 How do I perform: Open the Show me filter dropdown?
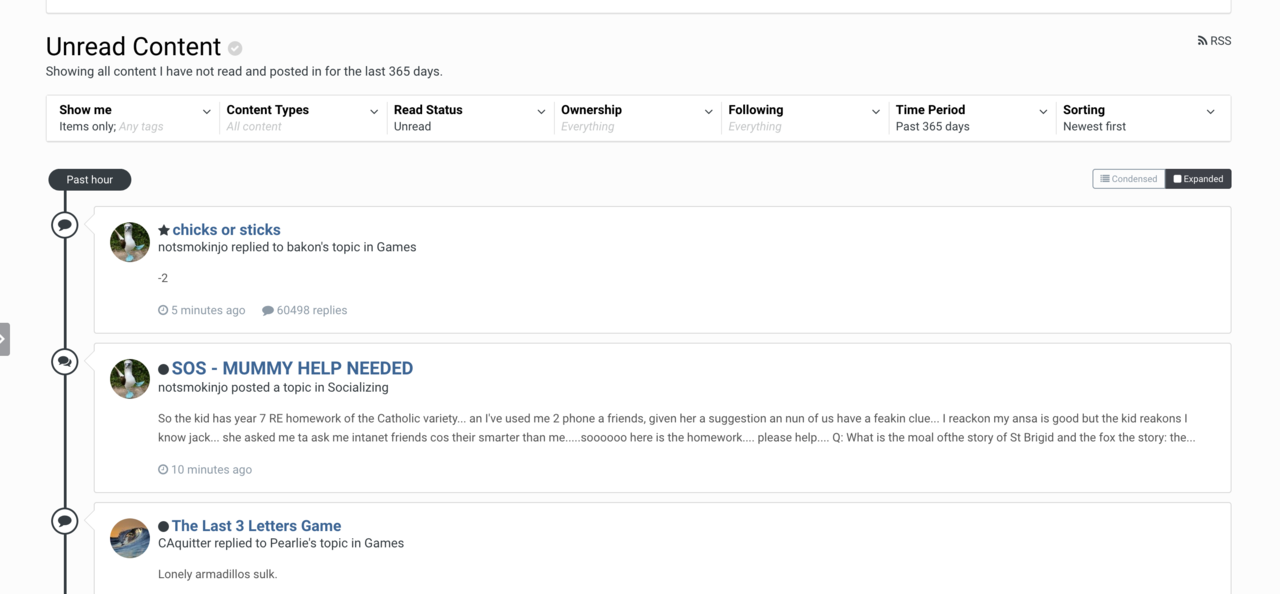tap(135, 118)
